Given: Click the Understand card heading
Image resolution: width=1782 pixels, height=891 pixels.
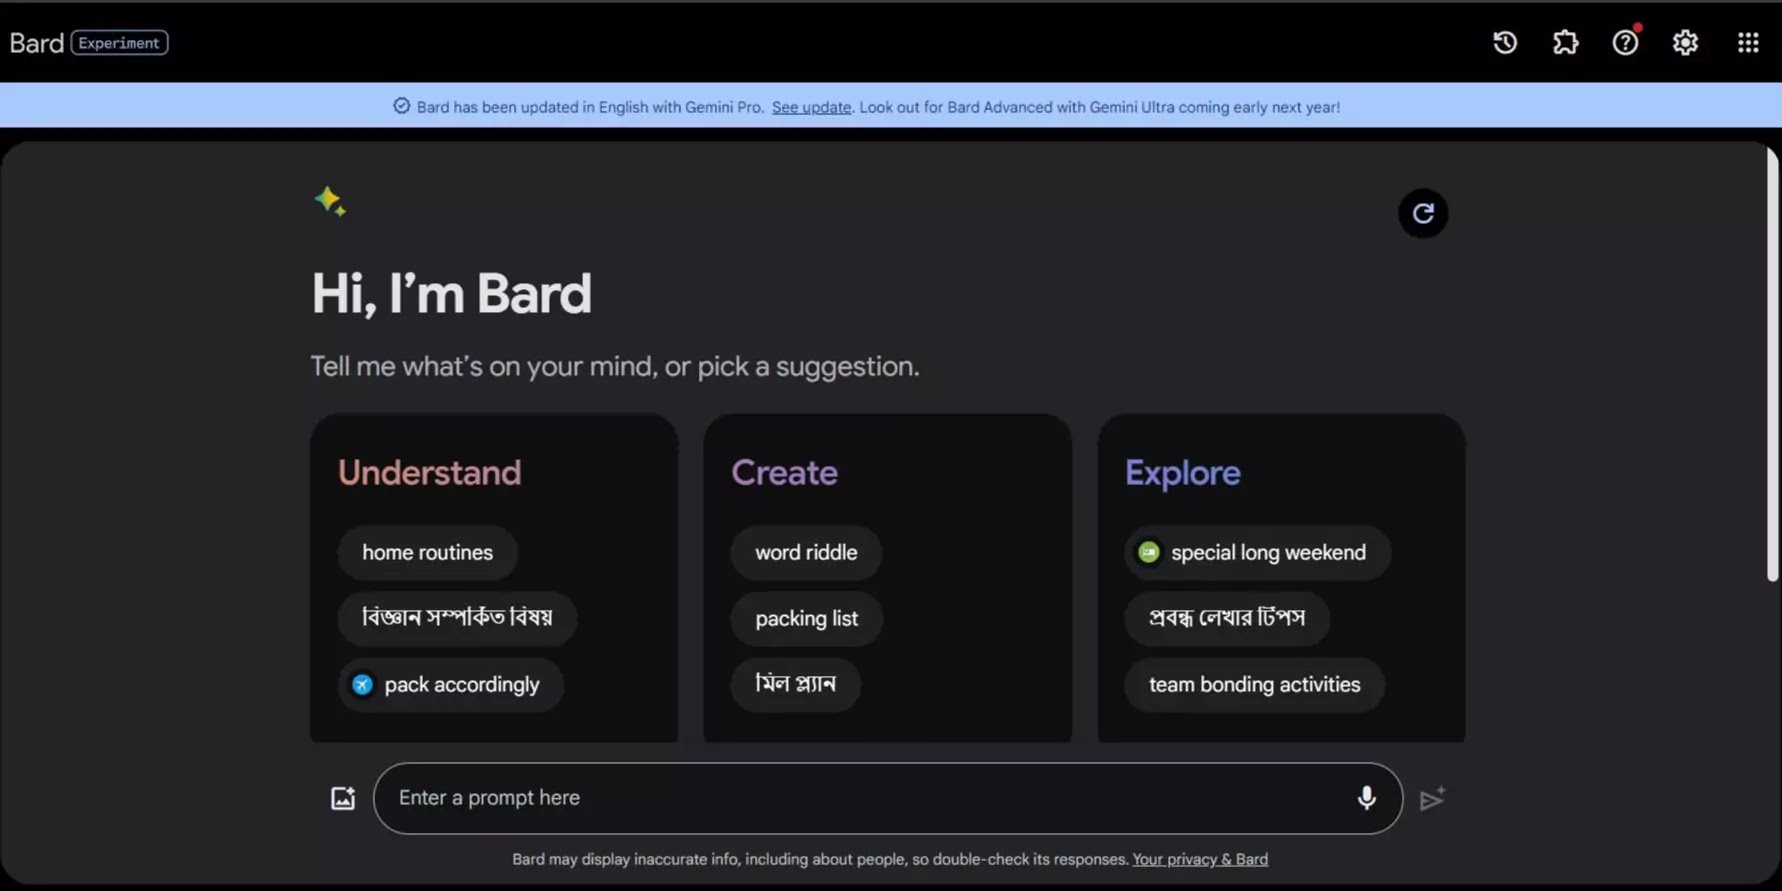Looking at the screenshot, I should [429, 472].
